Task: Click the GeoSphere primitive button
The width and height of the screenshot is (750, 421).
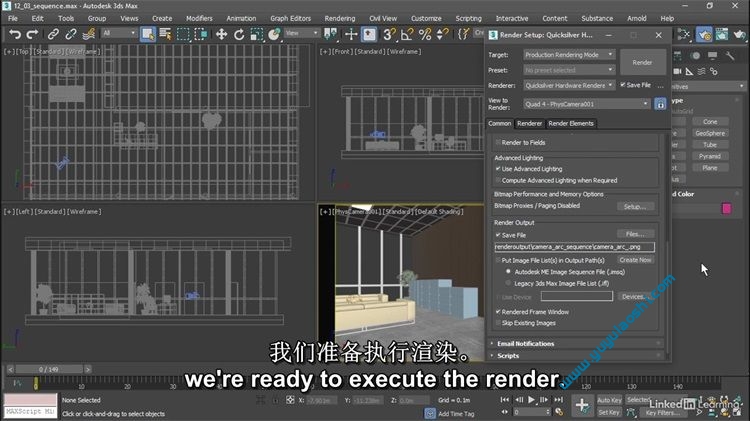Action: pos(710,133)
